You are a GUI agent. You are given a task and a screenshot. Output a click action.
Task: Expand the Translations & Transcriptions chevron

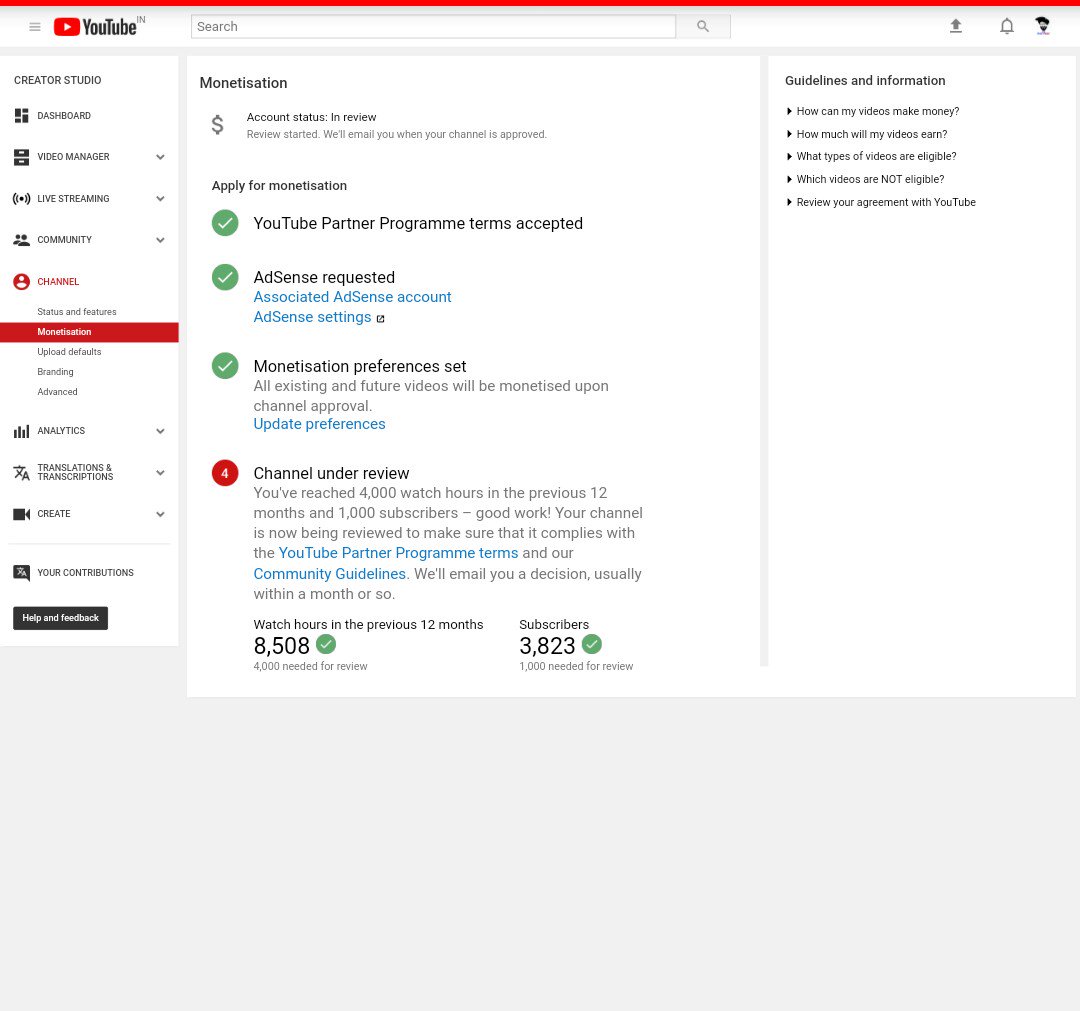click(160, 473)
